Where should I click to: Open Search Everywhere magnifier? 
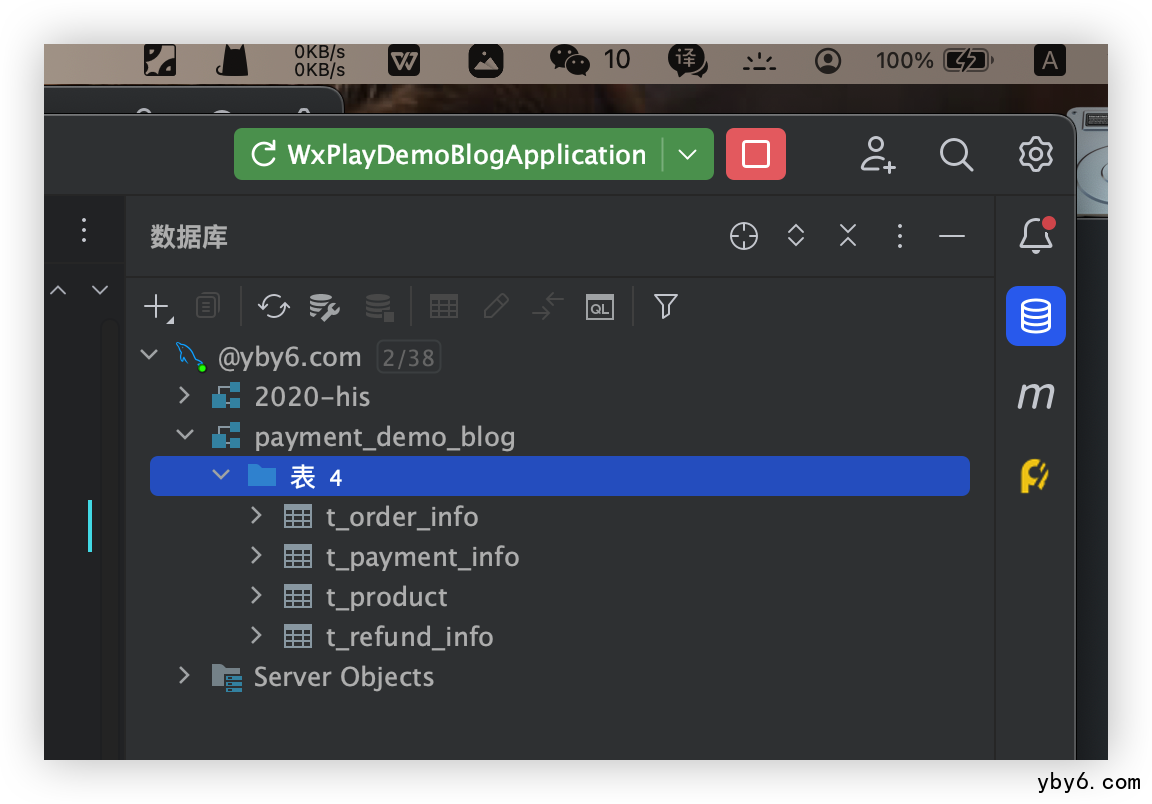point(956,154)
